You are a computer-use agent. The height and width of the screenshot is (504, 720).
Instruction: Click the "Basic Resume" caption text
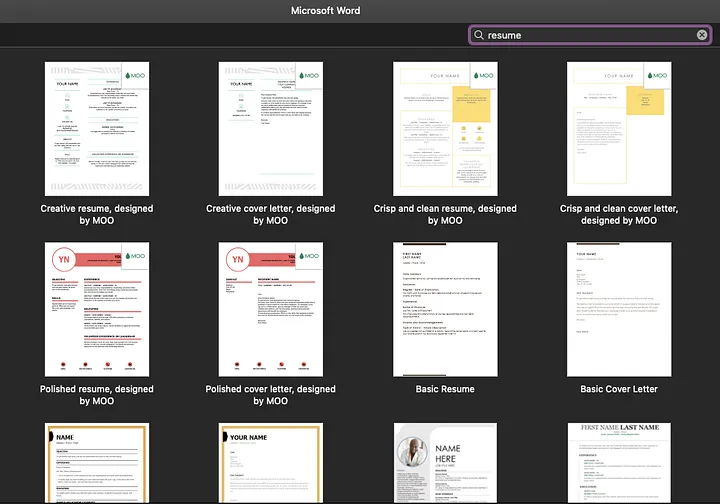445,389
